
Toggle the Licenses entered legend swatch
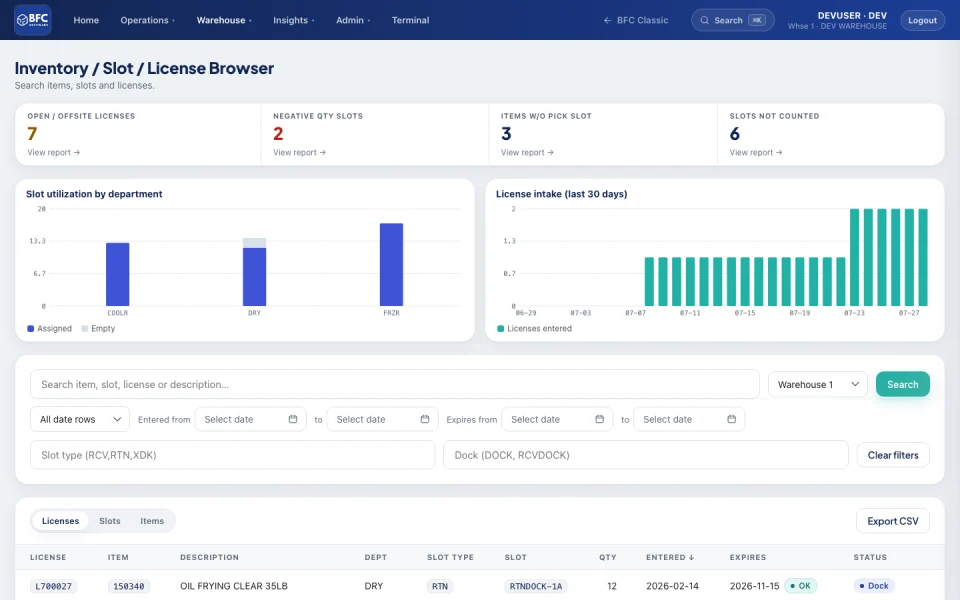tap(500, 328)
